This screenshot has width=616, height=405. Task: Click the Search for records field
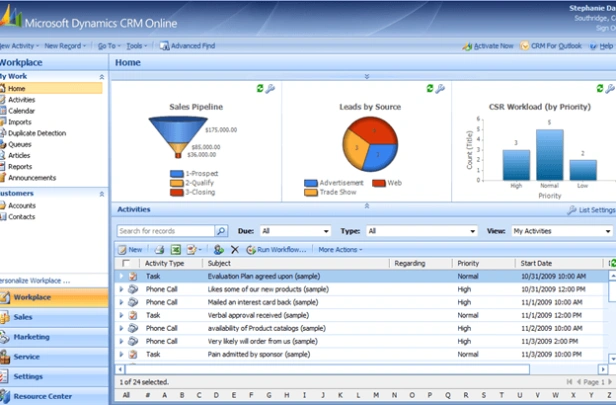(x=164, y=231)
